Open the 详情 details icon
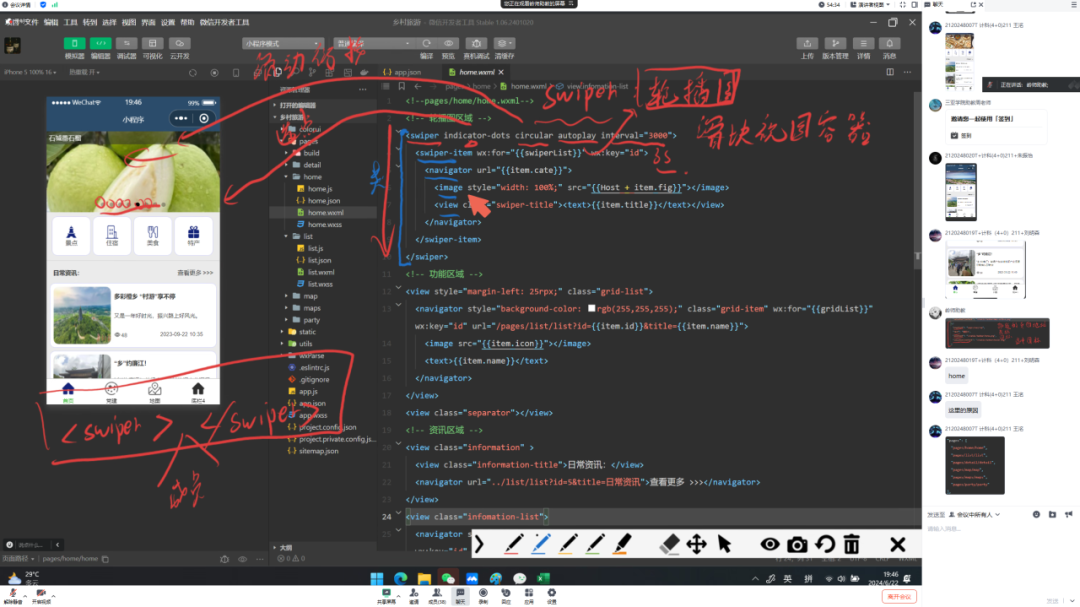 tap(863, 43)
